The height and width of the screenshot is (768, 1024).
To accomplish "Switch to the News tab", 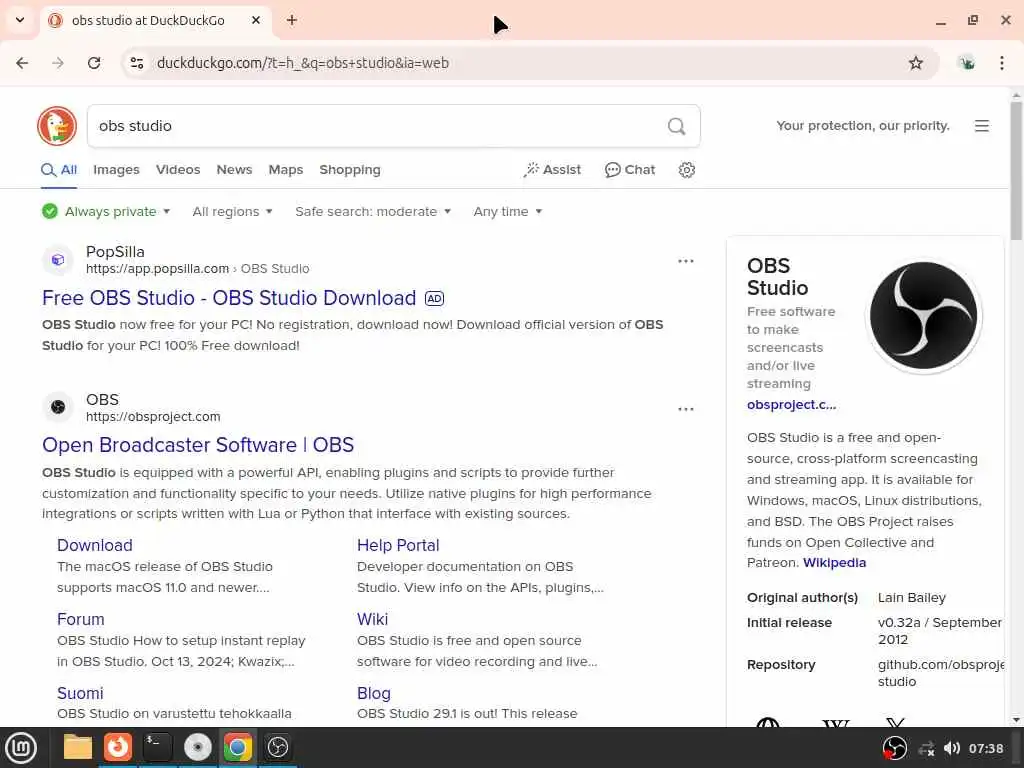I will point(234,170).
